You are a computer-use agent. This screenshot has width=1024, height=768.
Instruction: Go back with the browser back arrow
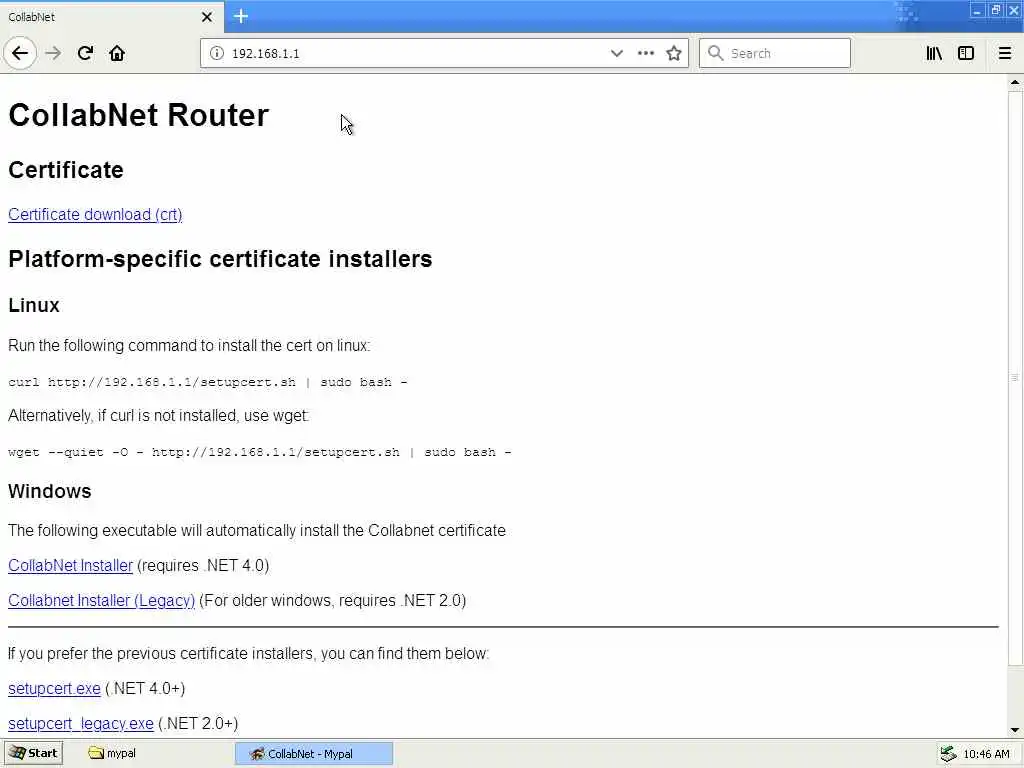(20, 53)
